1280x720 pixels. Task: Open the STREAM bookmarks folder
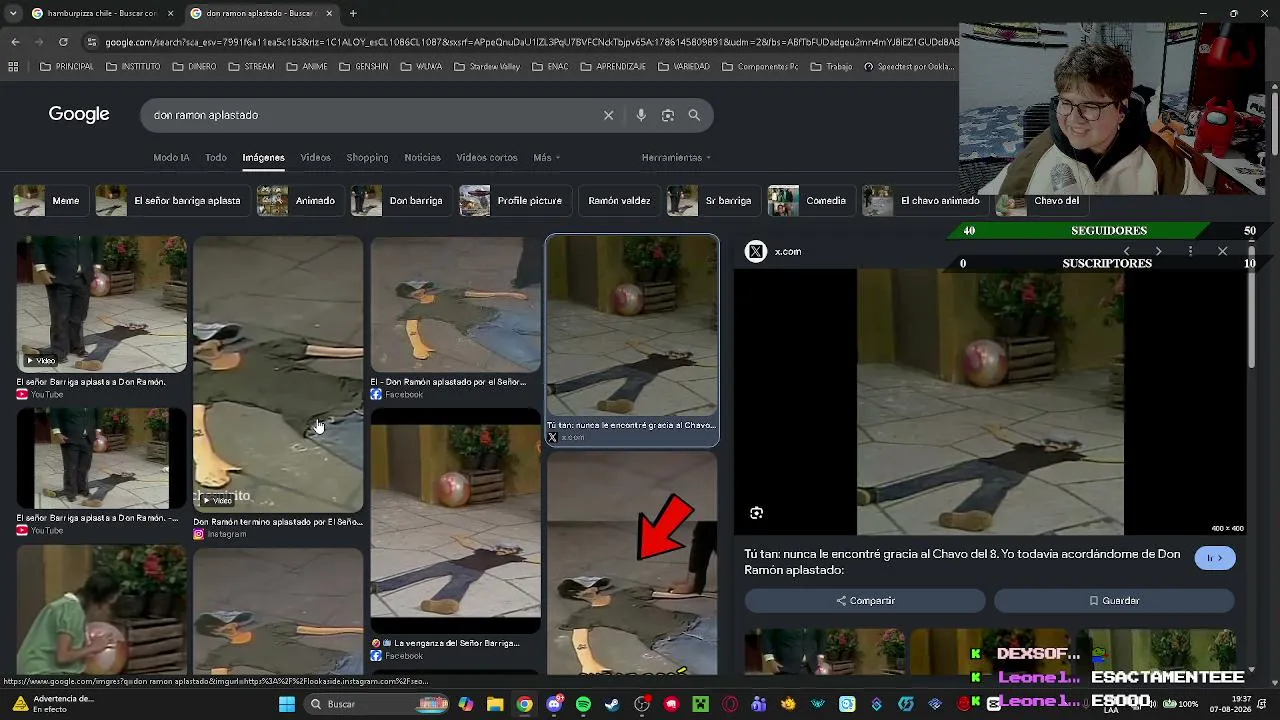[x=252, y=67]
